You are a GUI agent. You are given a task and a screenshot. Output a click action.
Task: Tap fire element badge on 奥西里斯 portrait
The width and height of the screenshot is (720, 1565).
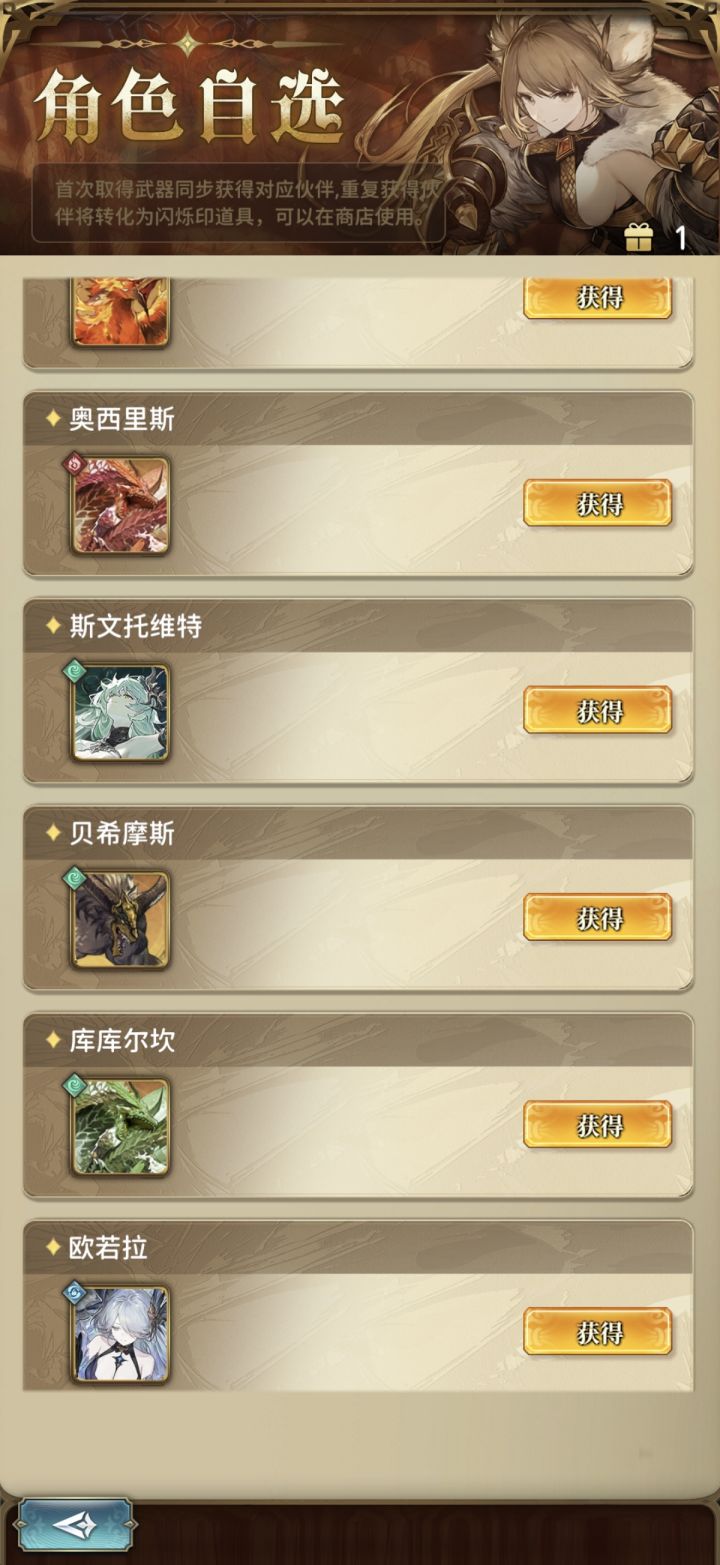(x=76, y=464)
